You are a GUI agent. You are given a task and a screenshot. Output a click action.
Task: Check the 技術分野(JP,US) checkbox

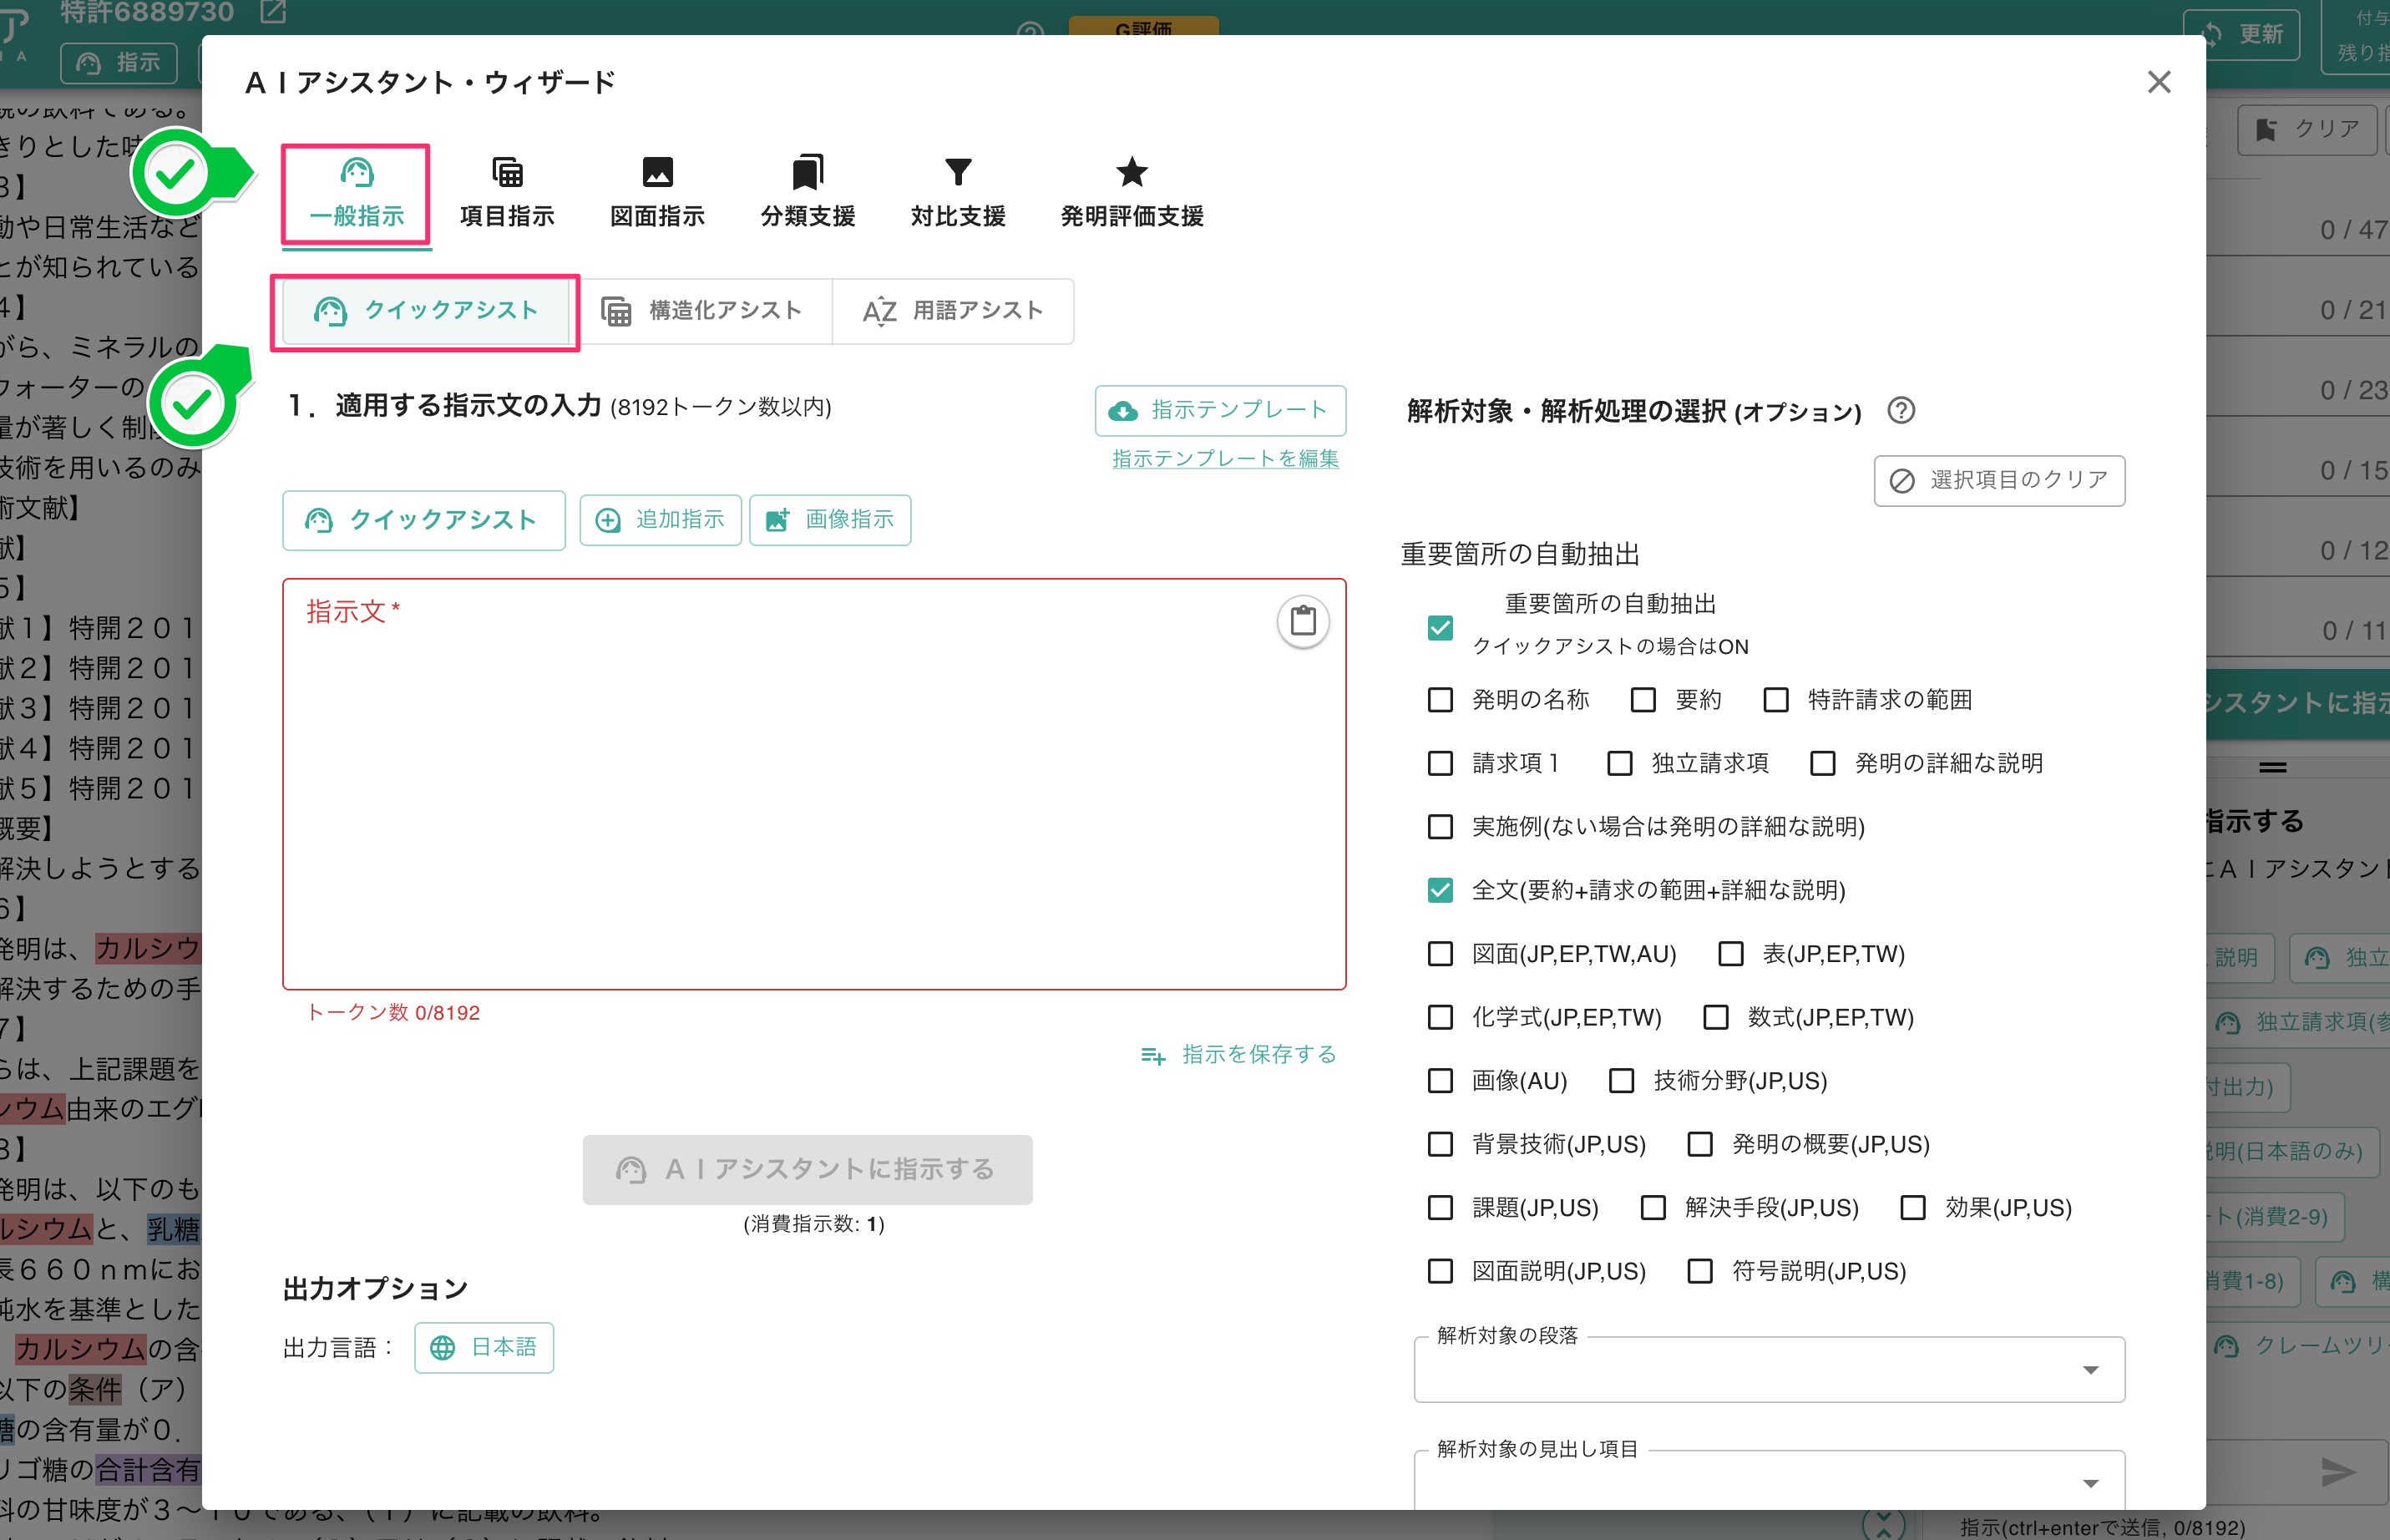(x=1622, y=1081)
